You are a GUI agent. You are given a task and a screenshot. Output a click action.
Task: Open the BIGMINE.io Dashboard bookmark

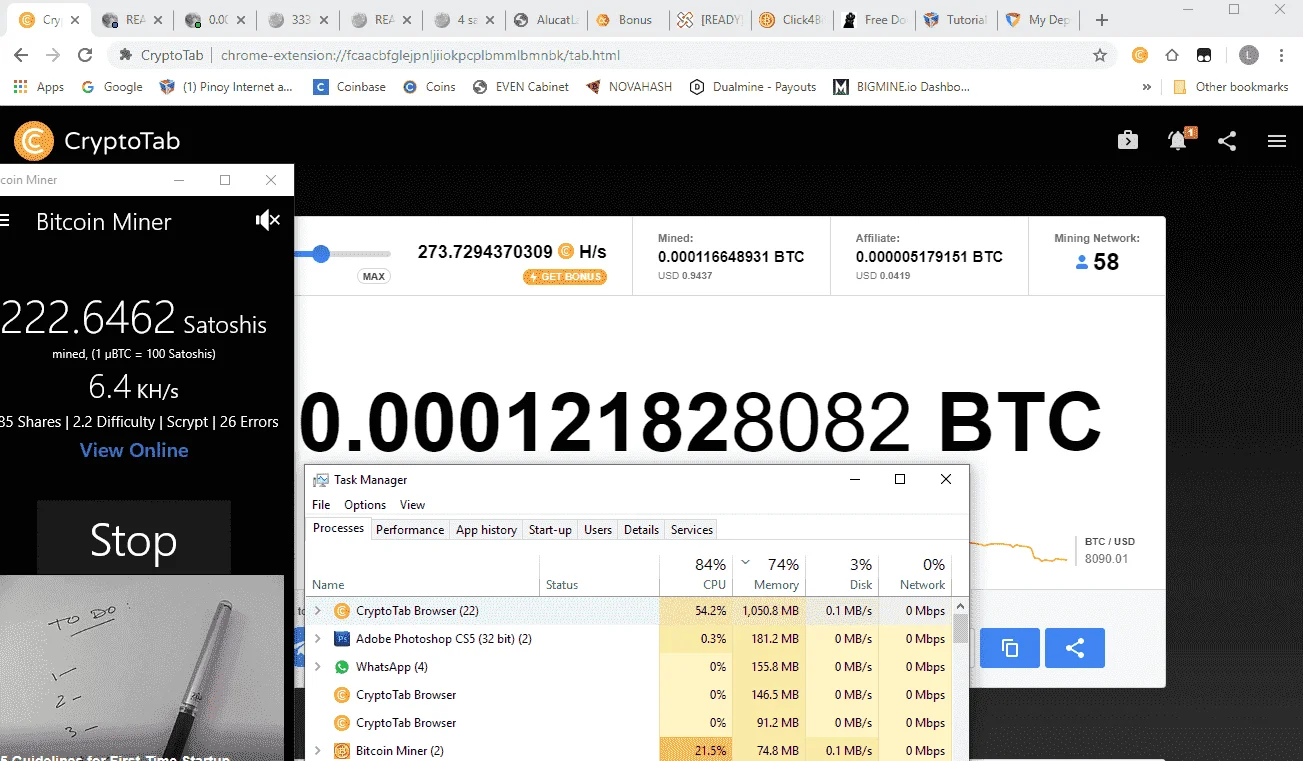click(x=902, y=87)
